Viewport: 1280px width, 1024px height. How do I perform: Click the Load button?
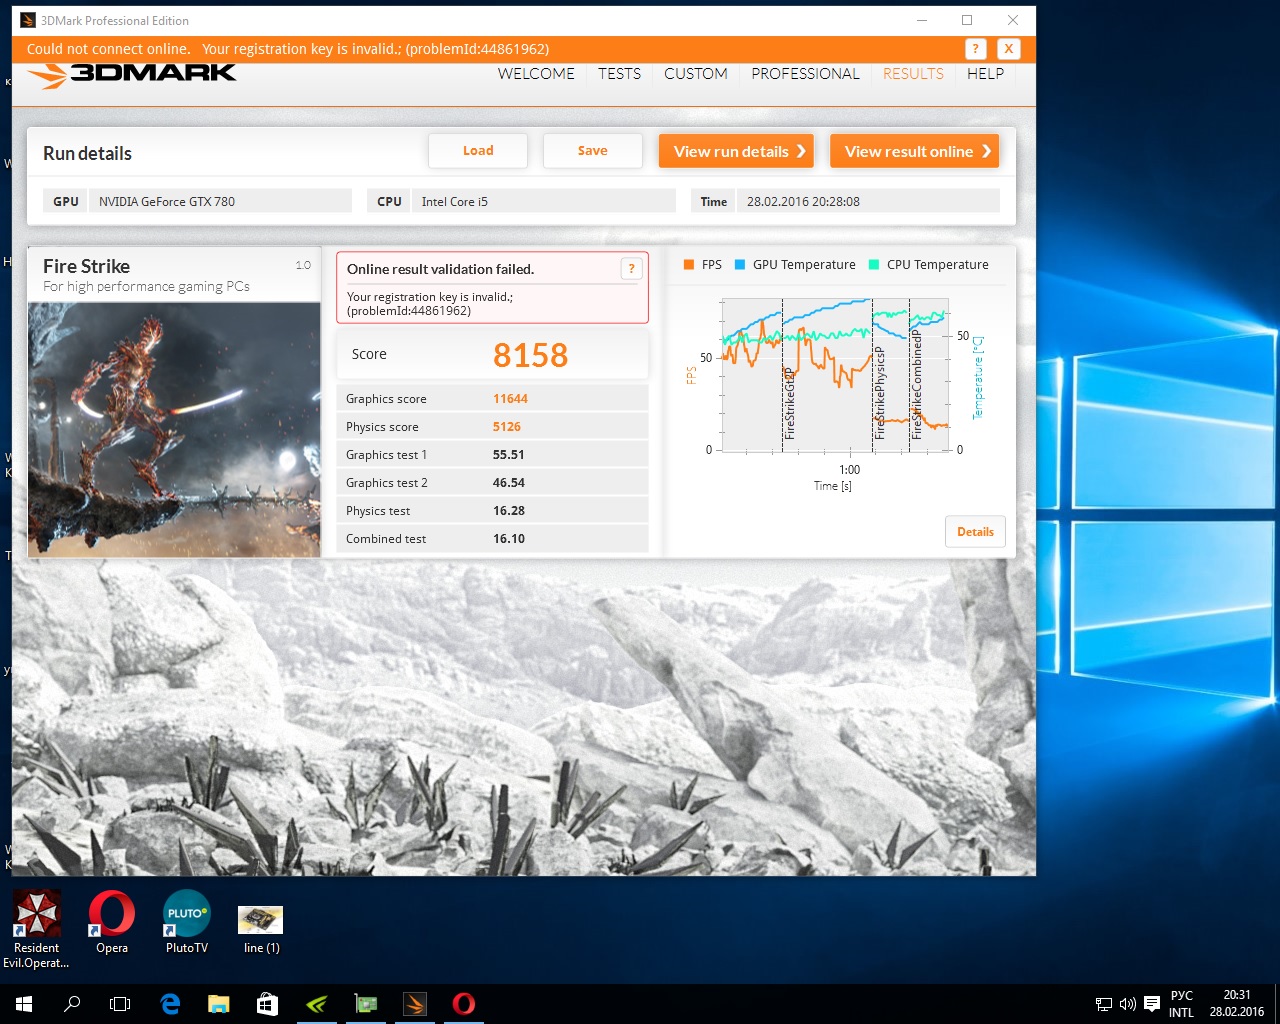478,151
